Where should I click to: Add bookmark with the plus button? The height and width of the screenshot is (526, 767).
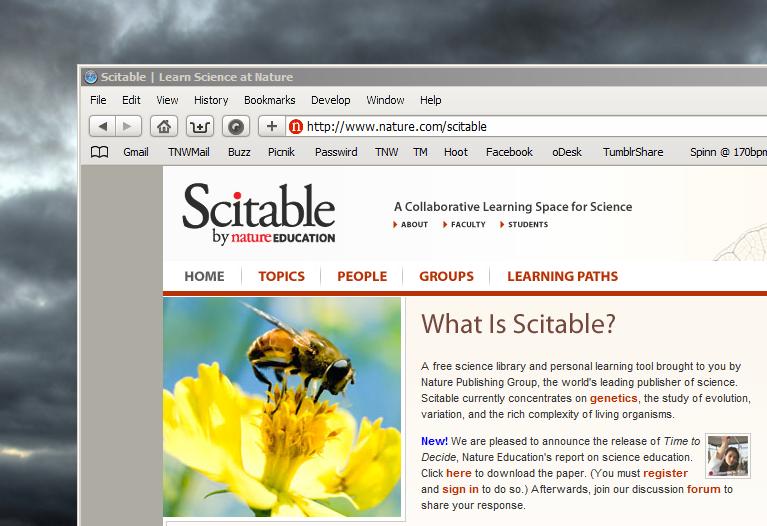(x=271, y=127)
